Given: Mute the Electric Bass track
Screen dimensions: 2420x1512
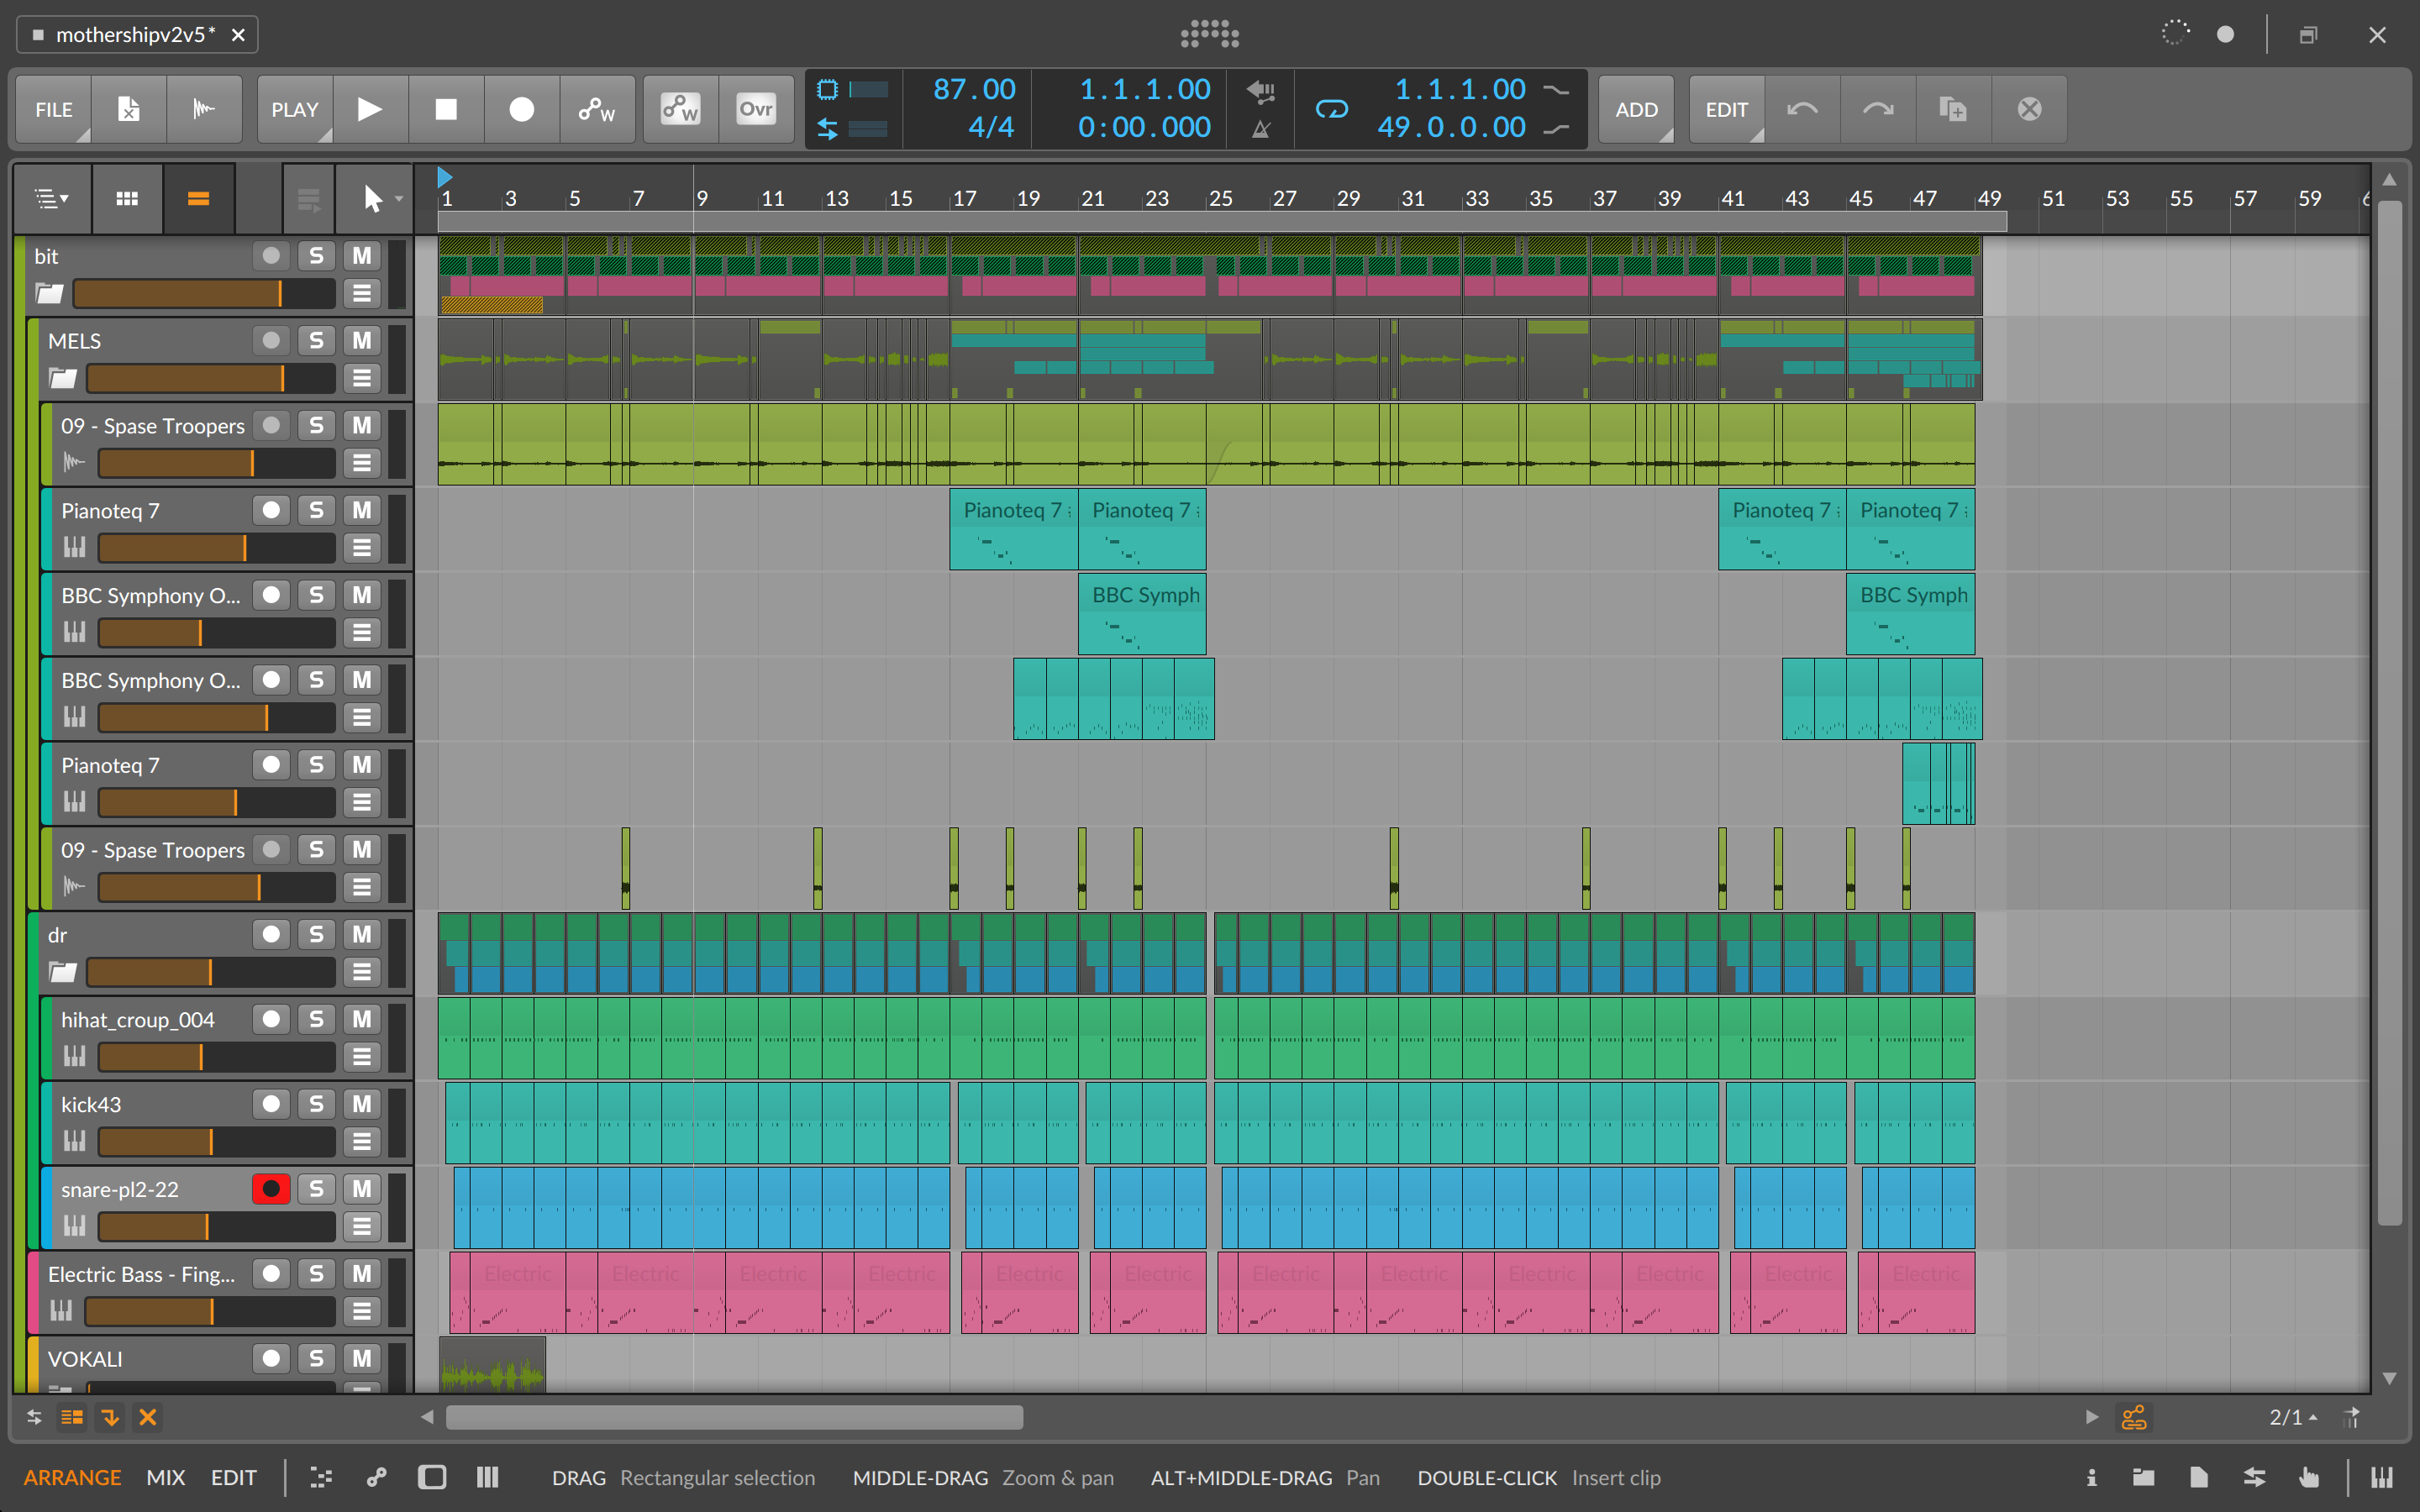Looking at the screenshot, I should pos(361,1273).
